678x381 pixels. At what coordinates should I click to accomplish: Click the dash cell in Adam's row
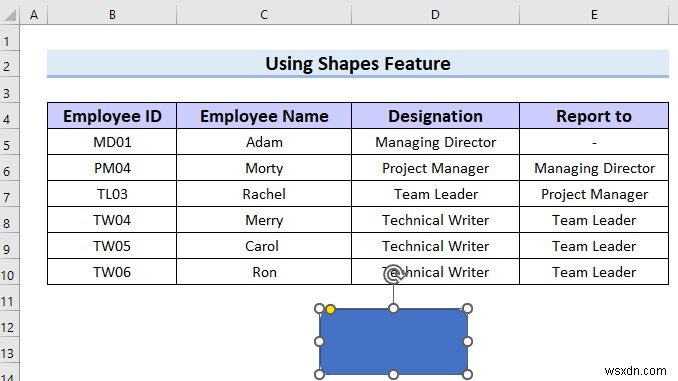[594, 142]
